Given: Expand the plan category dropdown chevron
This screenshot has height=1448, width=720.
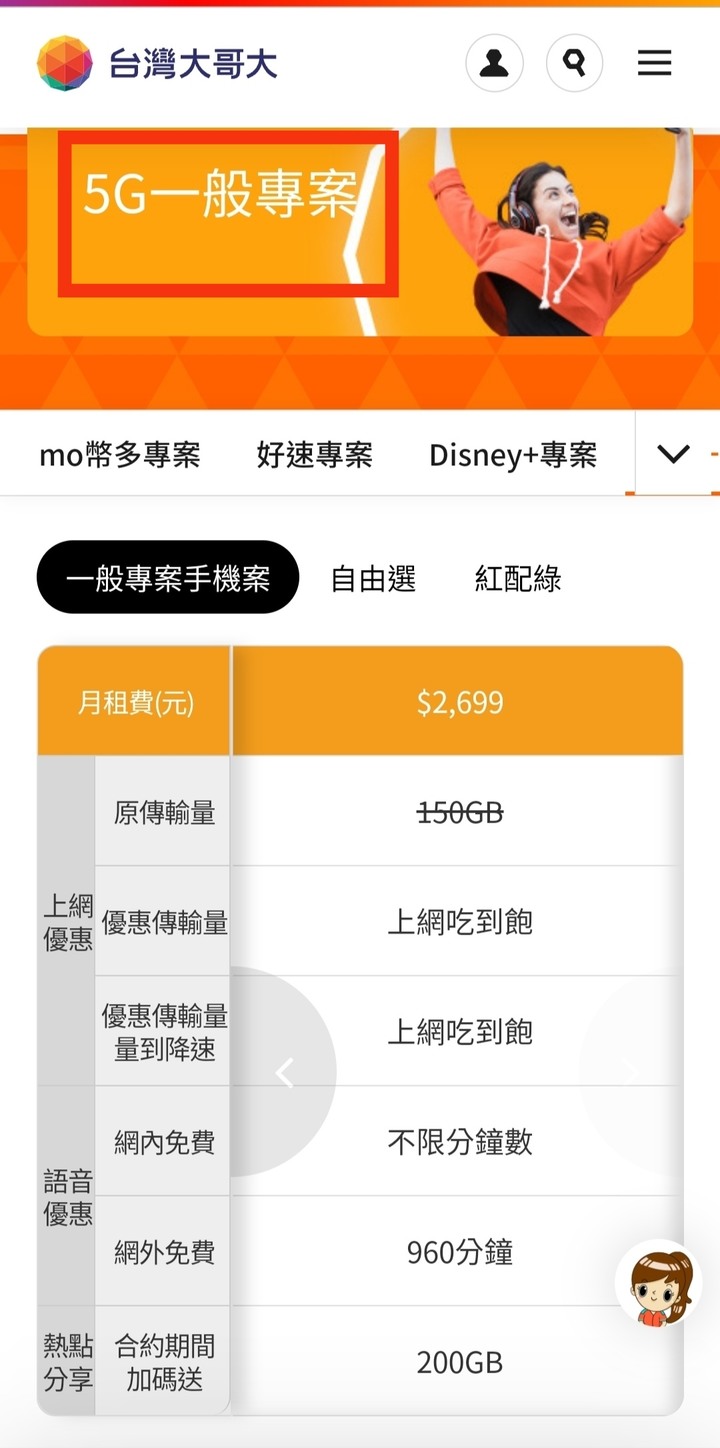Looking at the screenshot, I should tap(673, 454).
